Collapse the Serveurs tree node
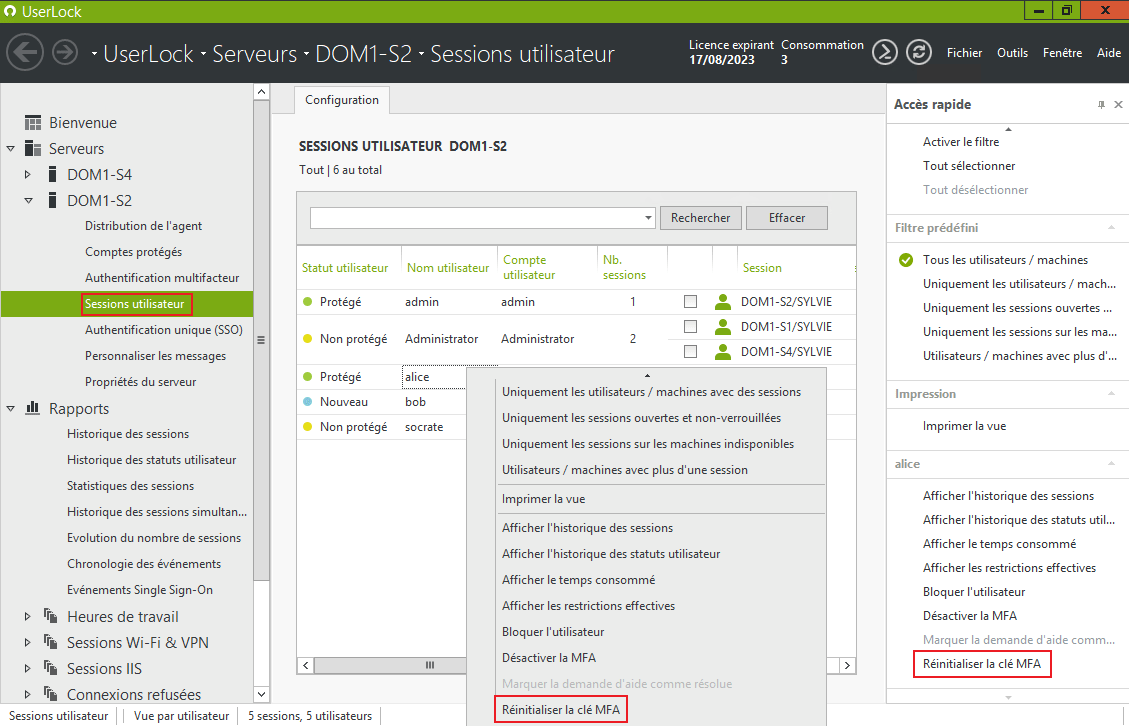This screenshot has width=1129, height=726. pos(10,149)
